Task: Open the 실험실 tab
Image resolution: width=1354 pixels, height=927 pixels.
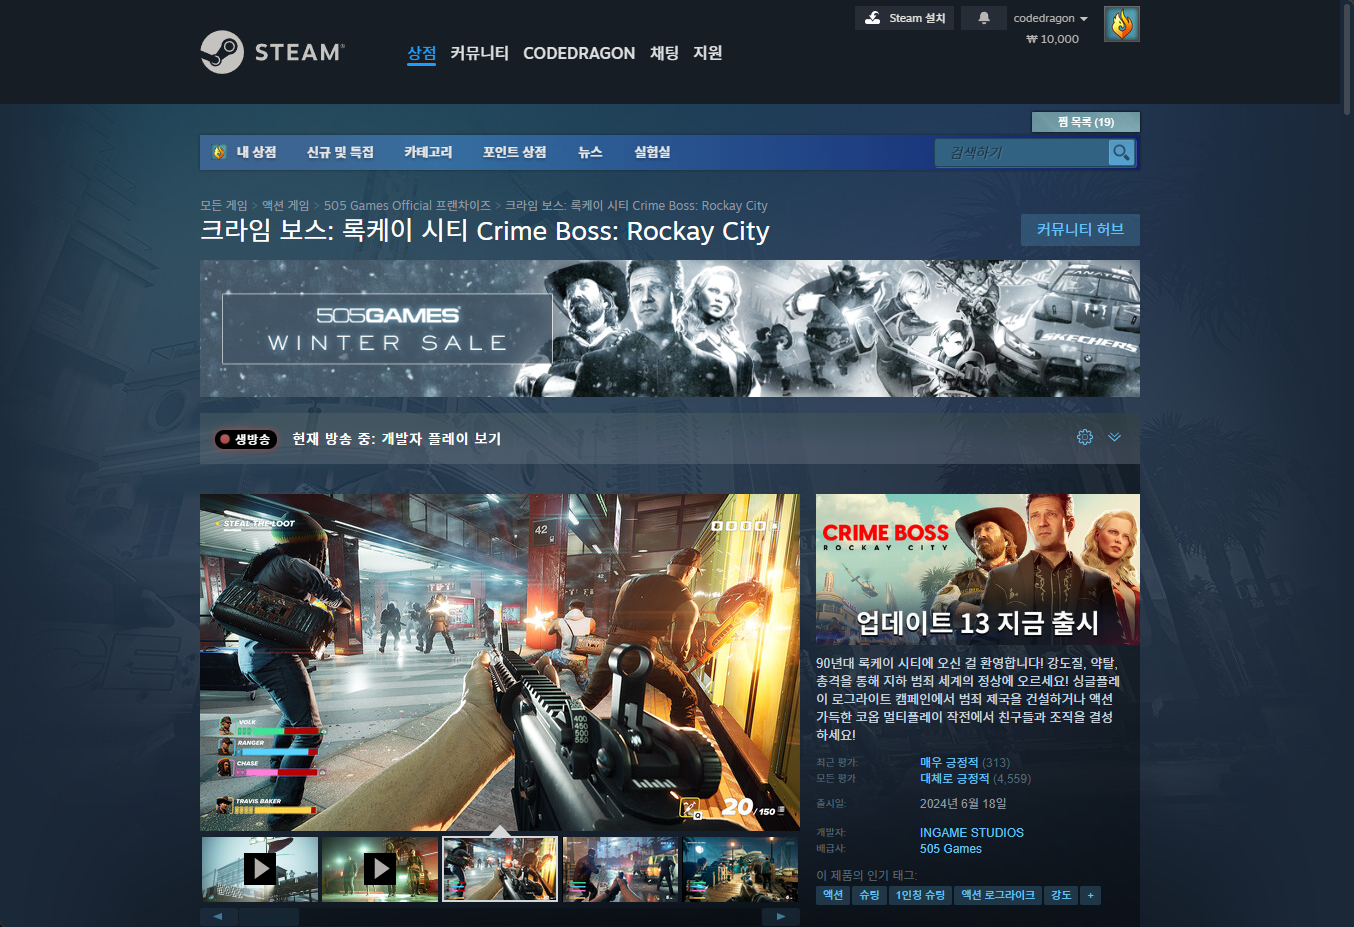Action: coord(652,152)
